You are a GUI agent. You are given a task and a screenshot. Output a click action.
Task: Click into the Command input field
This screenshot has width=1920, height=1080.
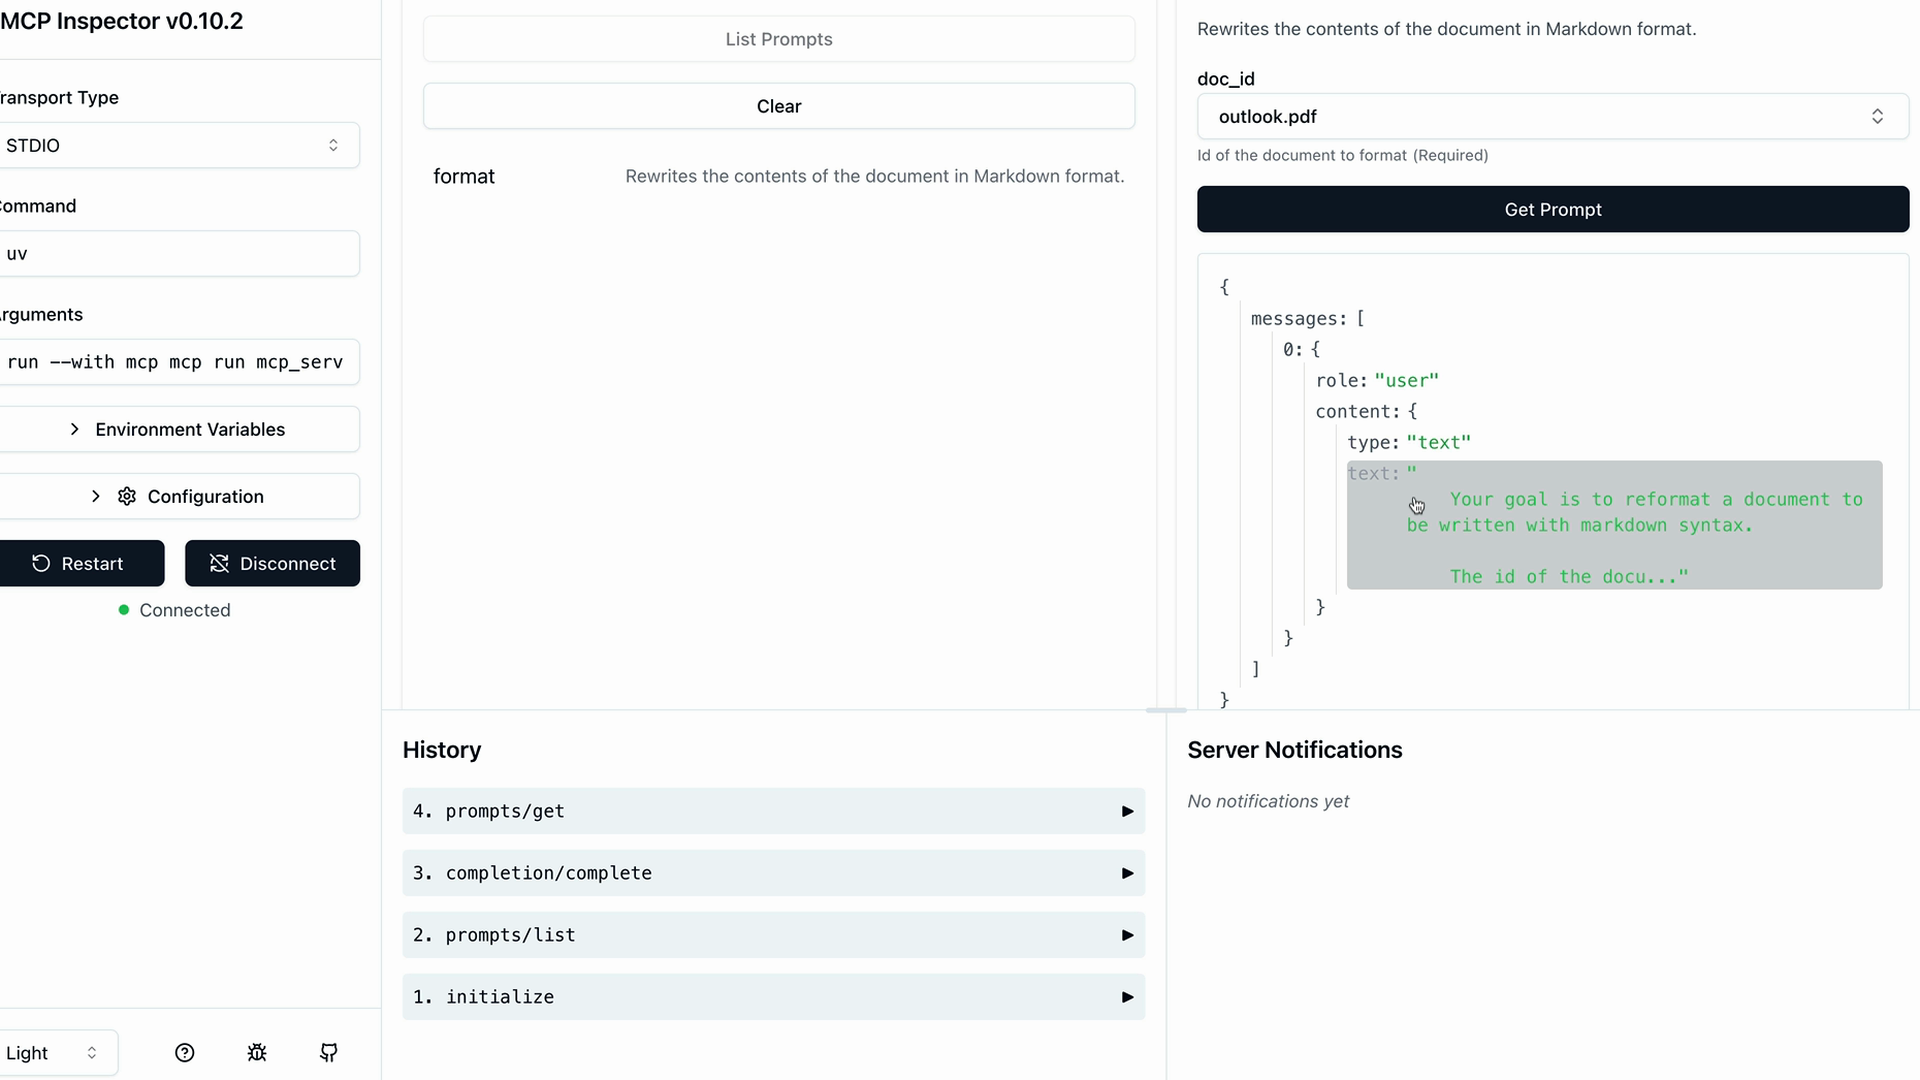[178, 253]
